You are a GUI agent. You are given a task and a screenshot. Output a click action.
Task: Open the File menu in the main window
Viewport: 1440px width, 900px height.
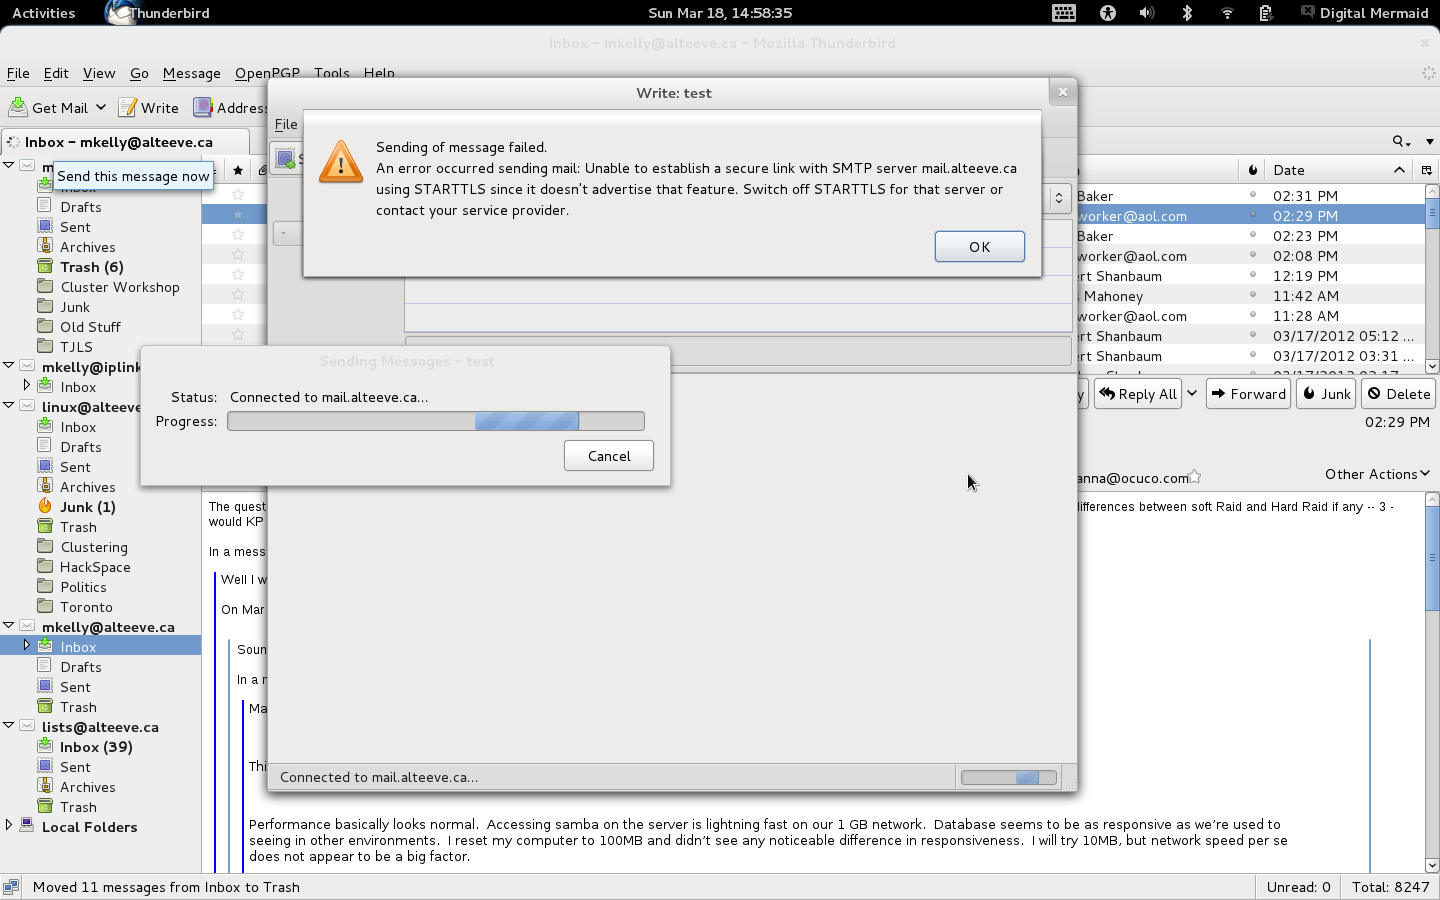pyautogui.click(x=18, y=73)
